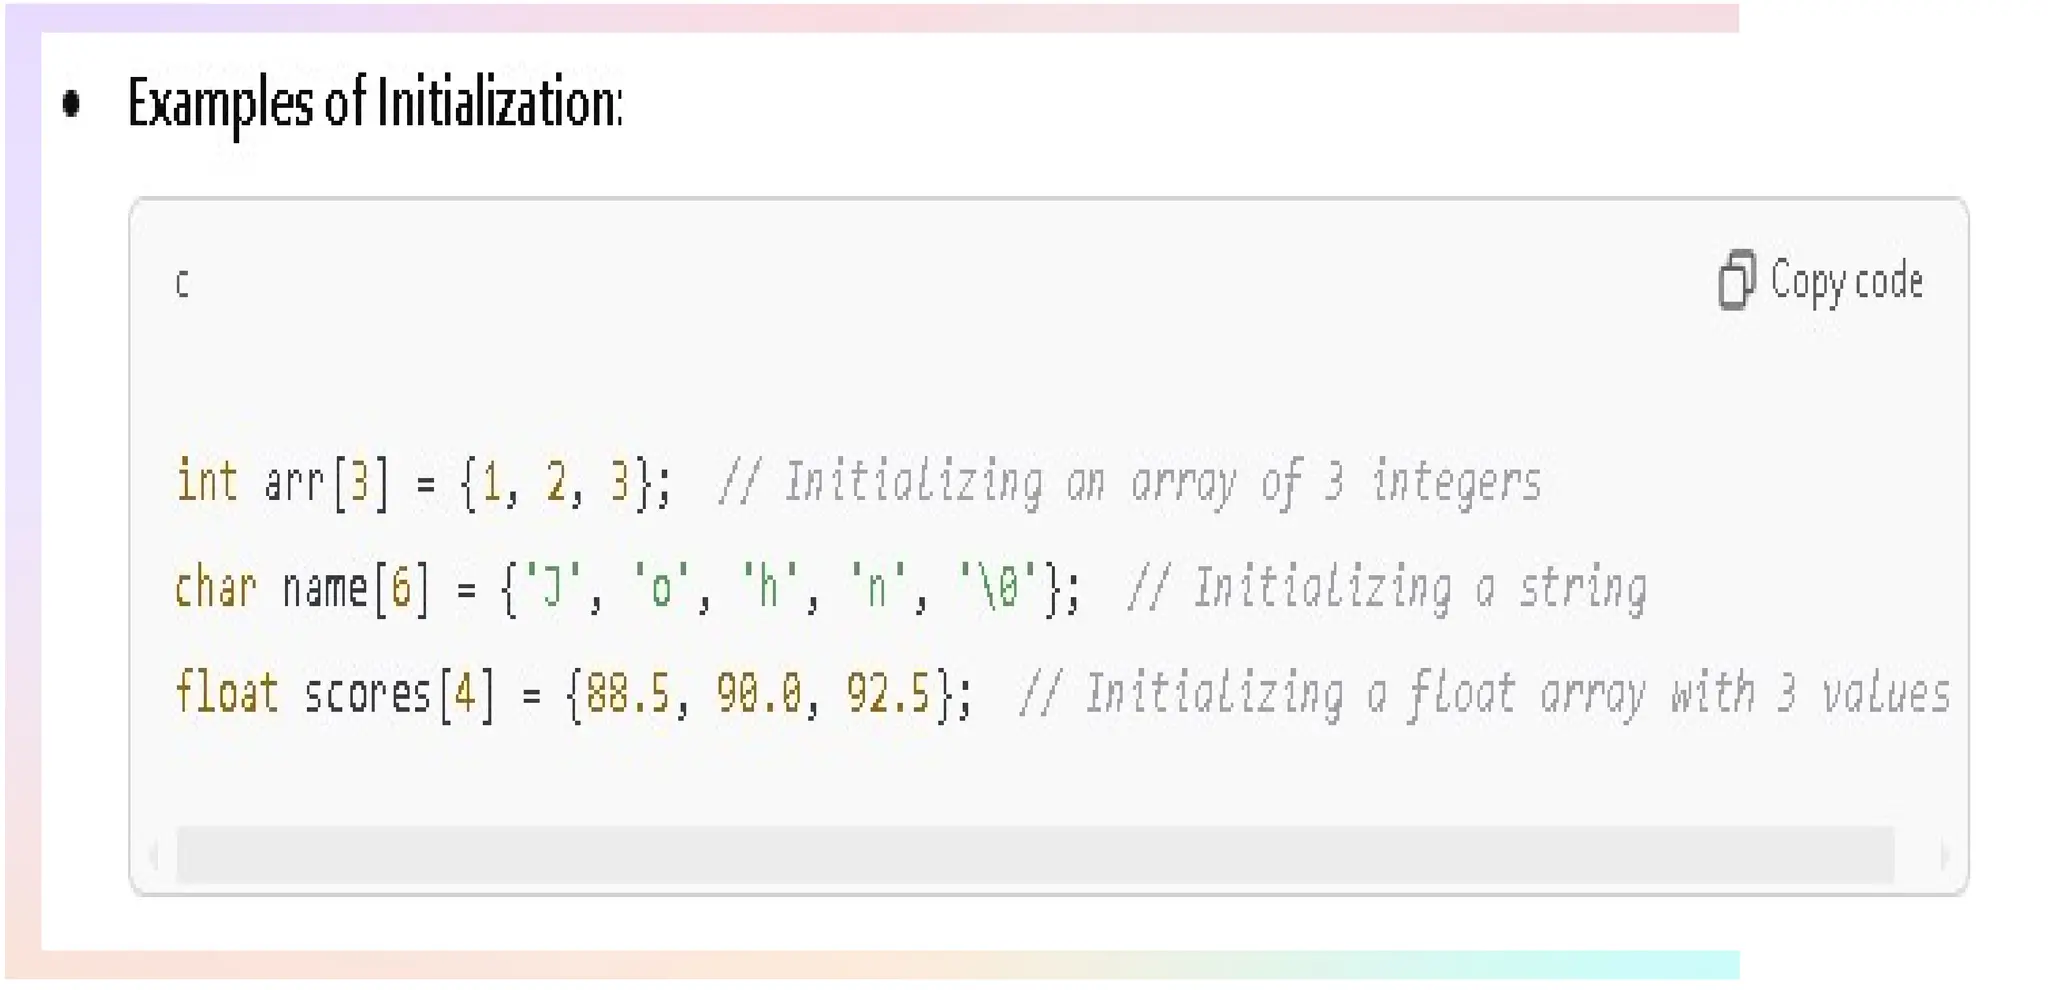Click the left scroll arrow of code block
The image size is (2048, 990).
154,856
